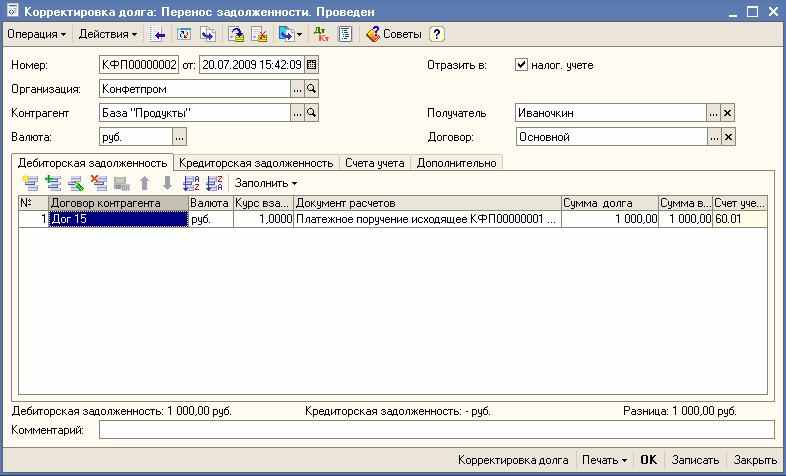786x476 pixels.
Task: Click the create-based-on document icon
Action: [286, 35]
